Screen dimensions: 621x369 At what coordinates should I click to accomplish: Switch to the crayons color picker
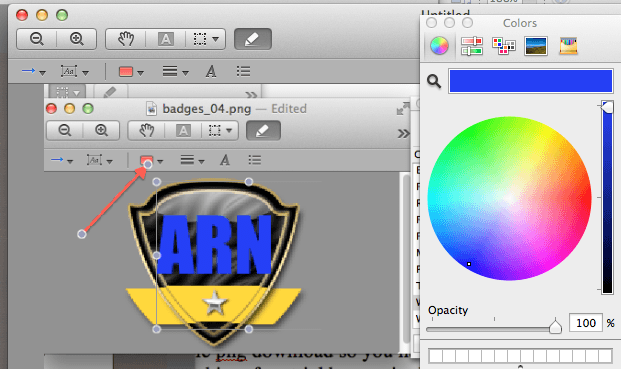click(568, 46)
